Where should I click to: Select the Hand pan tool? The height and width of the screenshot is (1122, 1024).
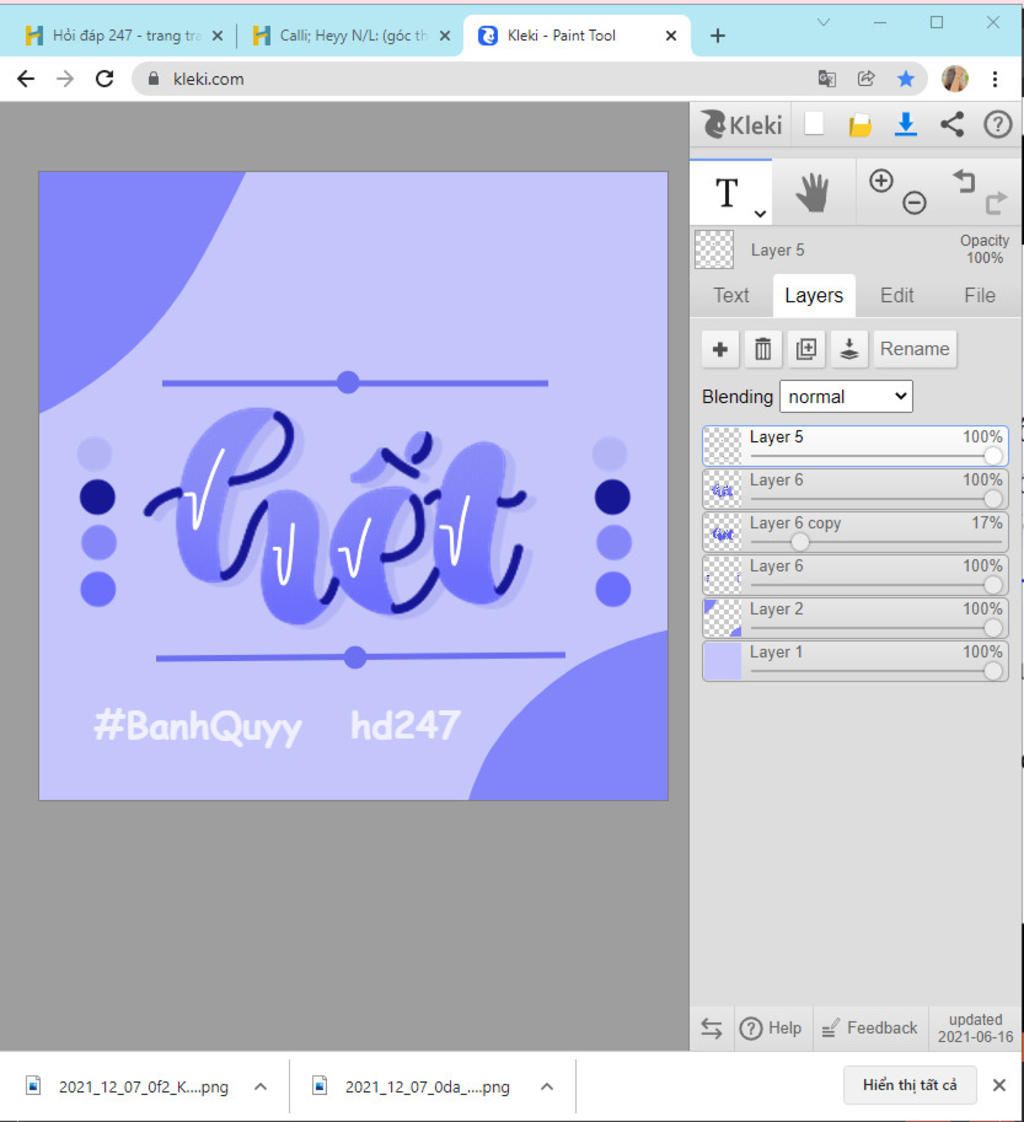point(813,192)
